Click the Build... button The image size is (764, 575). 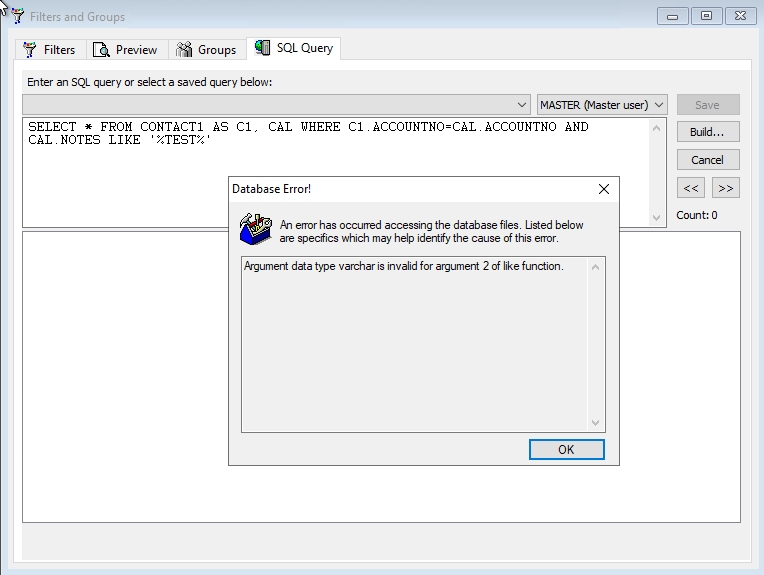(707, 132)
